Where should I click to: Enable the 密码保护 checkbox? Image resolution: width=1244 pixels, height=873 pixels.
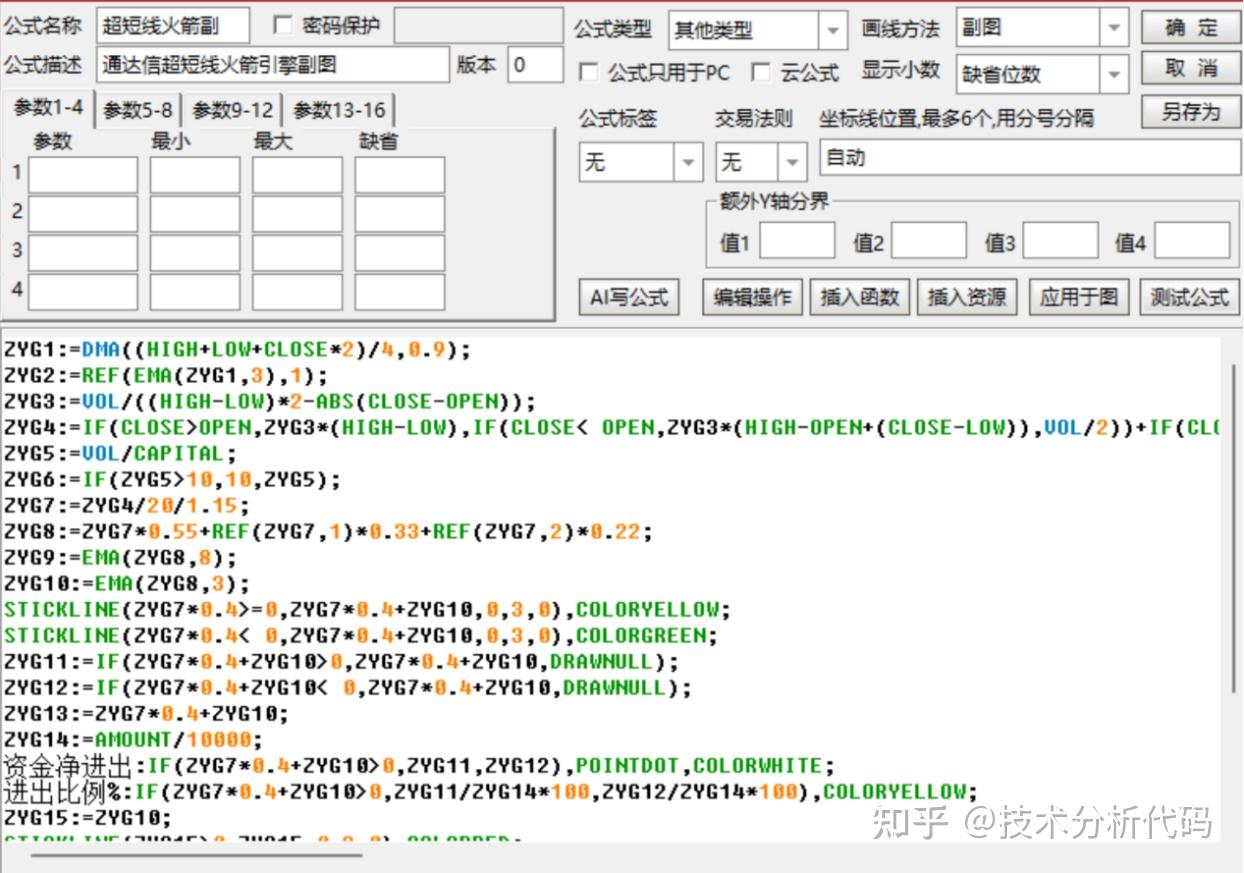point(283,25)
